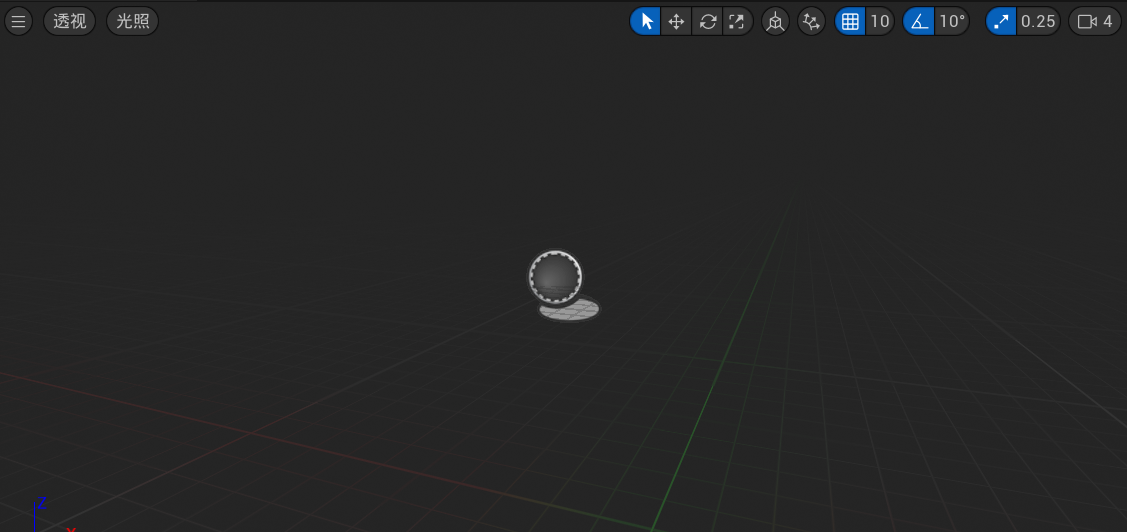Image resolution: width=1127 pixels, height=532 pixels.
Task: Toggle surface snapping options icon
Action: pyautogui.click(x=811, y=22)
